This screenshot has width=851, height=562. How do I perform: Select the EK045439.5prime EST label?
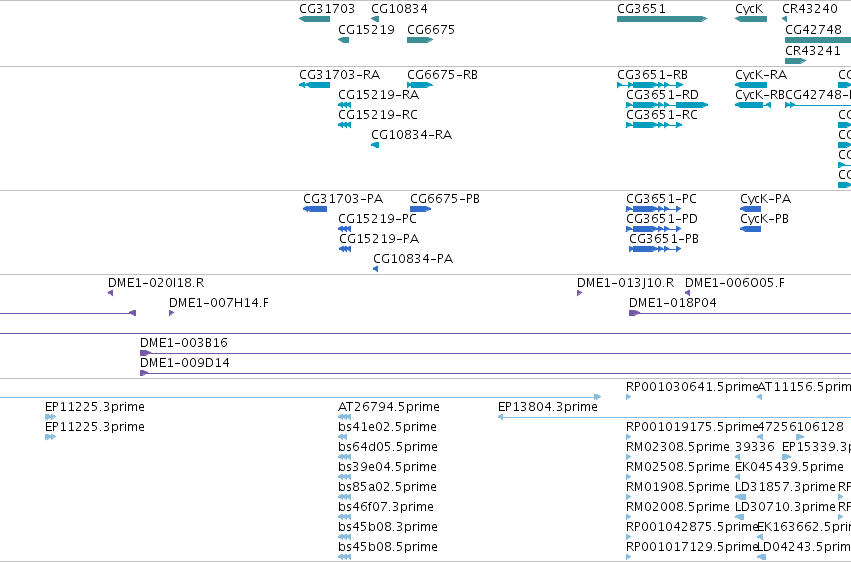[790, 468]
